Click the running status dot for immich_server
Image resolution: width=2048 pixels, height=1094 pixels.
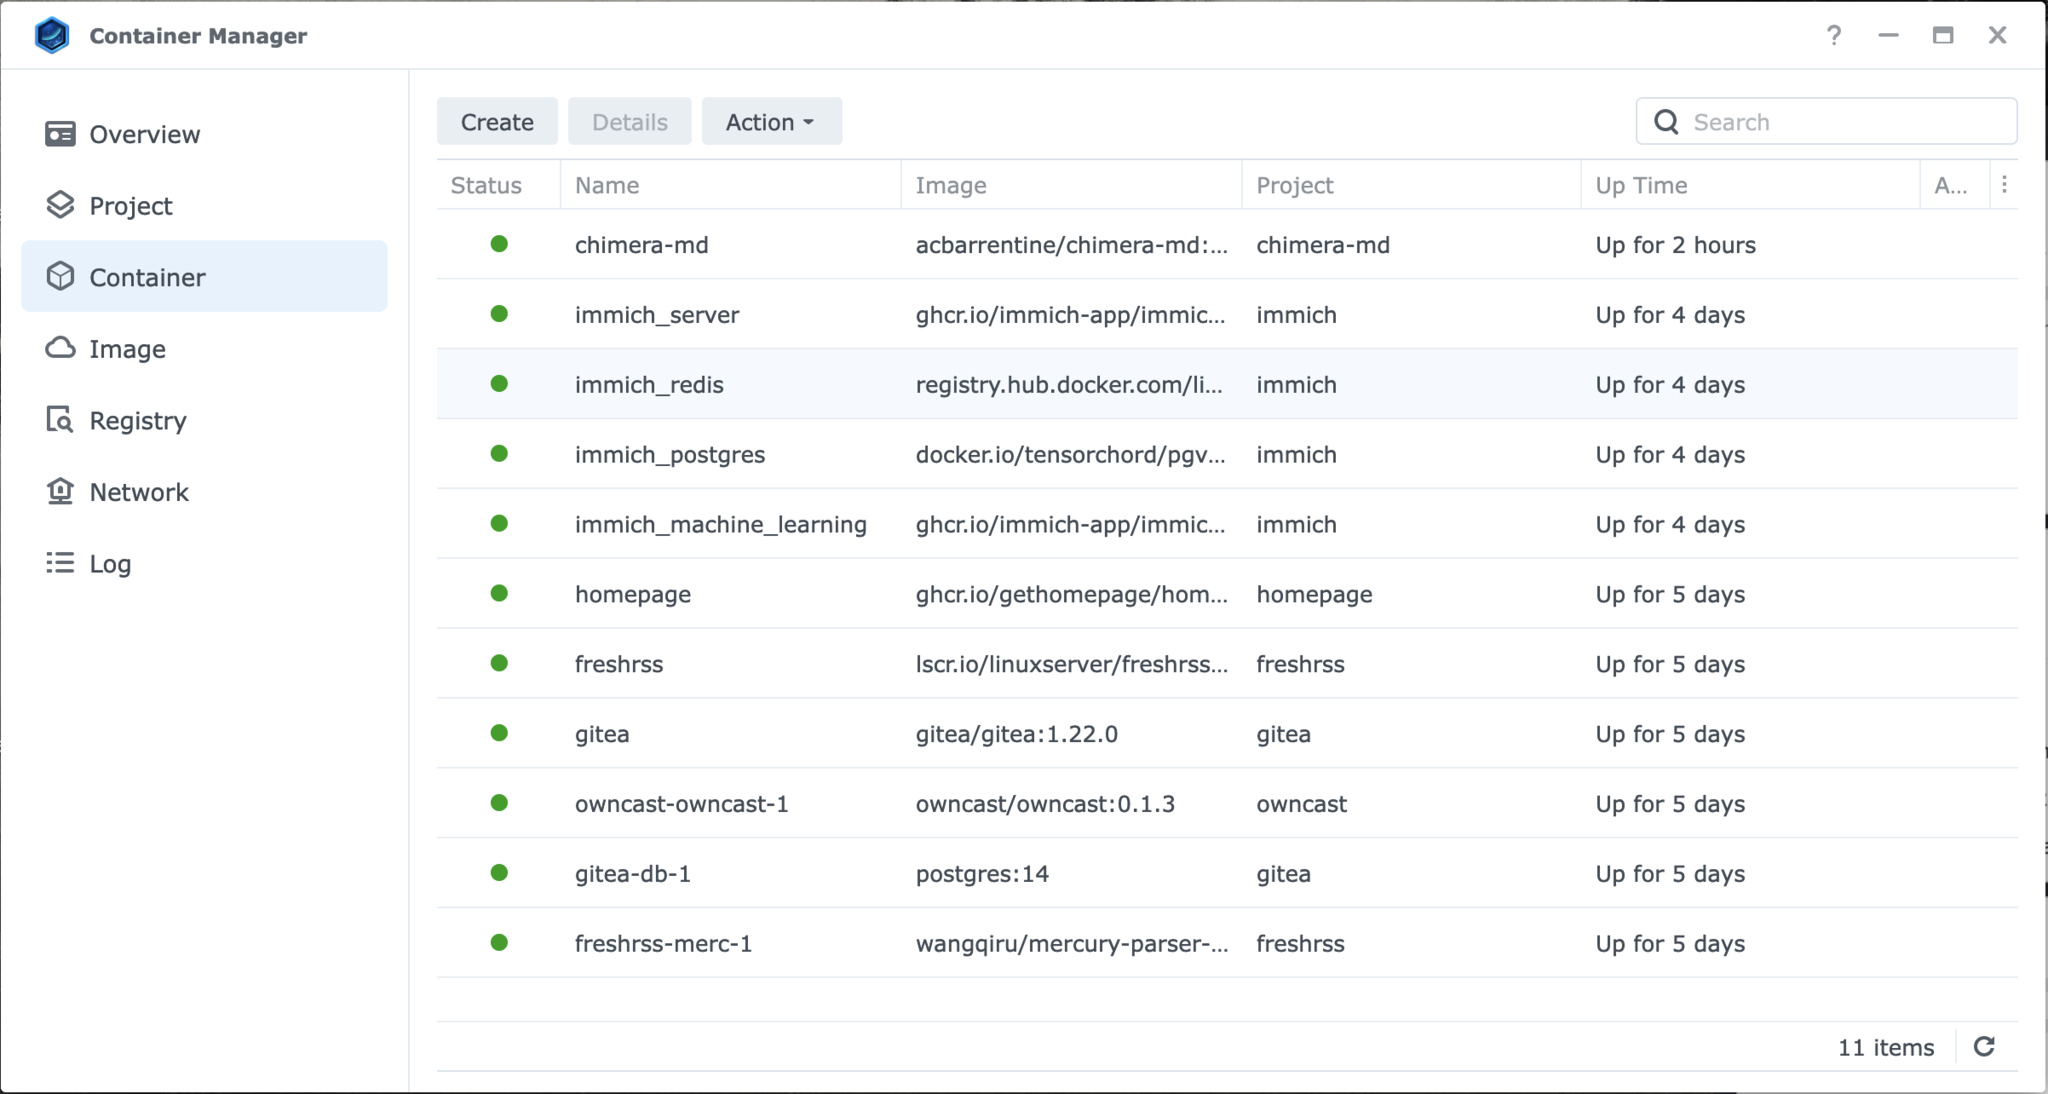tap(497, 314)
